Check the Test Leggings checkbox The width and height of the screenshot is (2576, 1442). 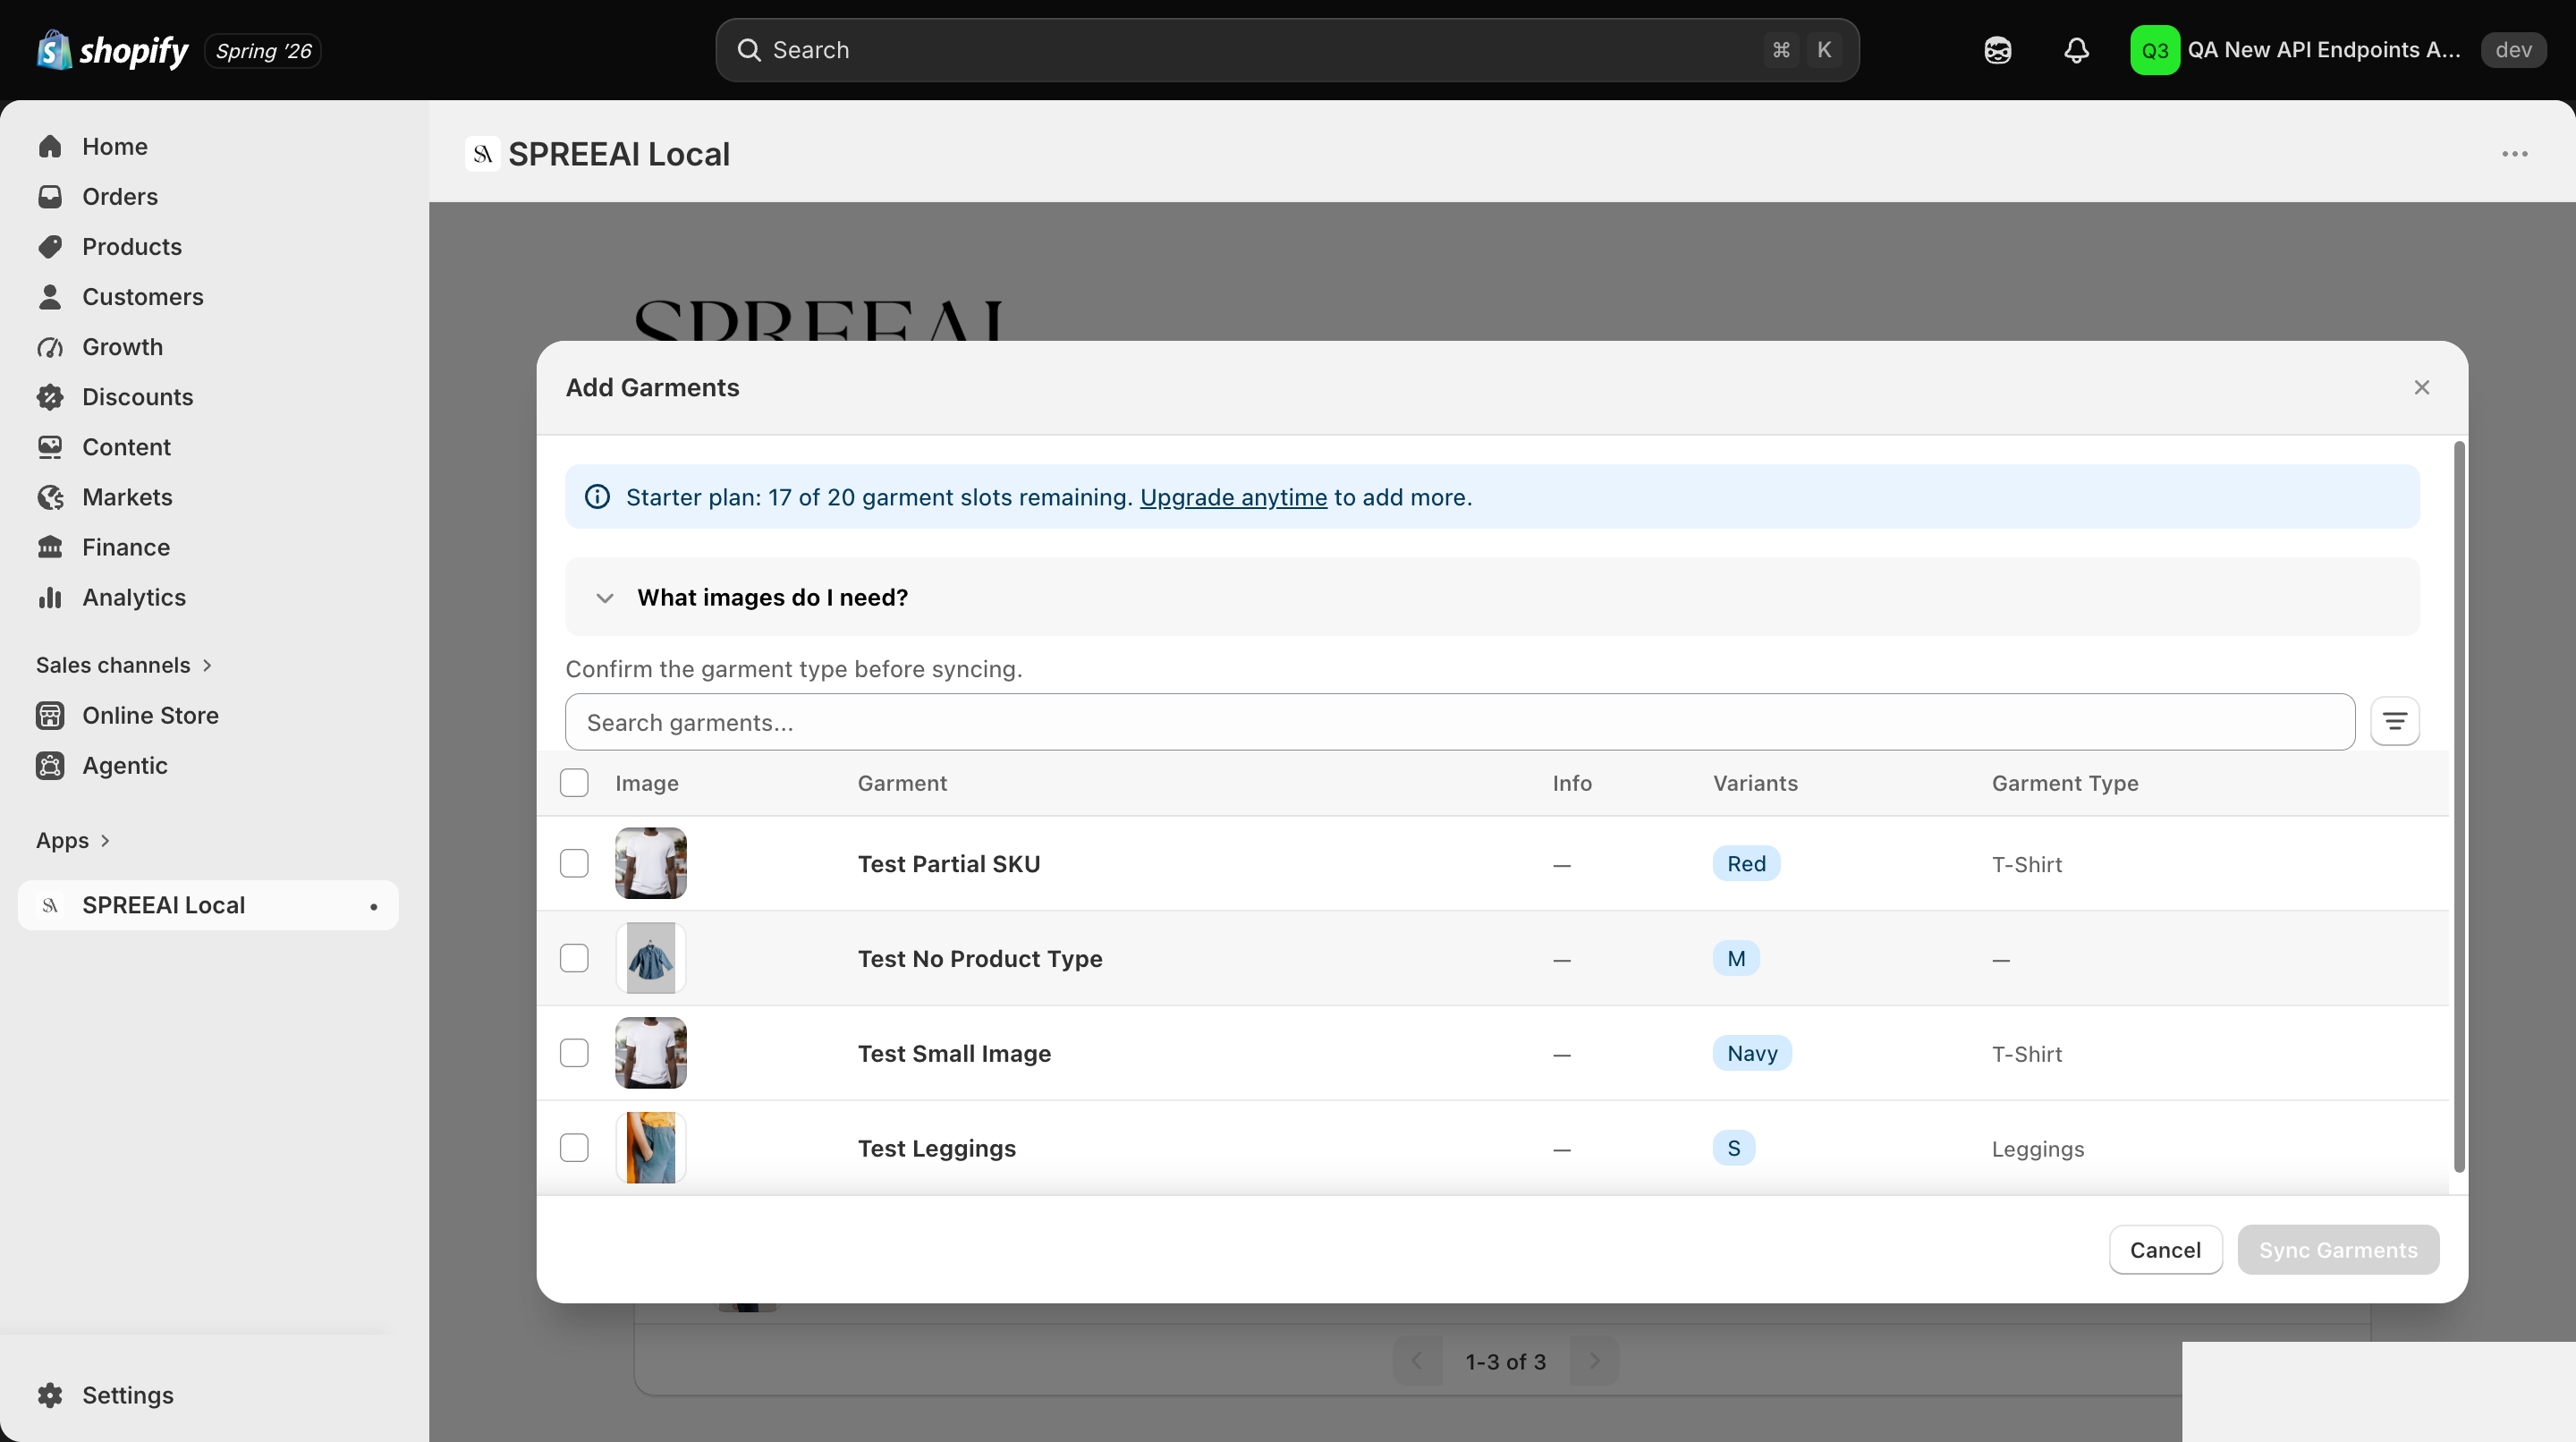tap(574, 1148)
